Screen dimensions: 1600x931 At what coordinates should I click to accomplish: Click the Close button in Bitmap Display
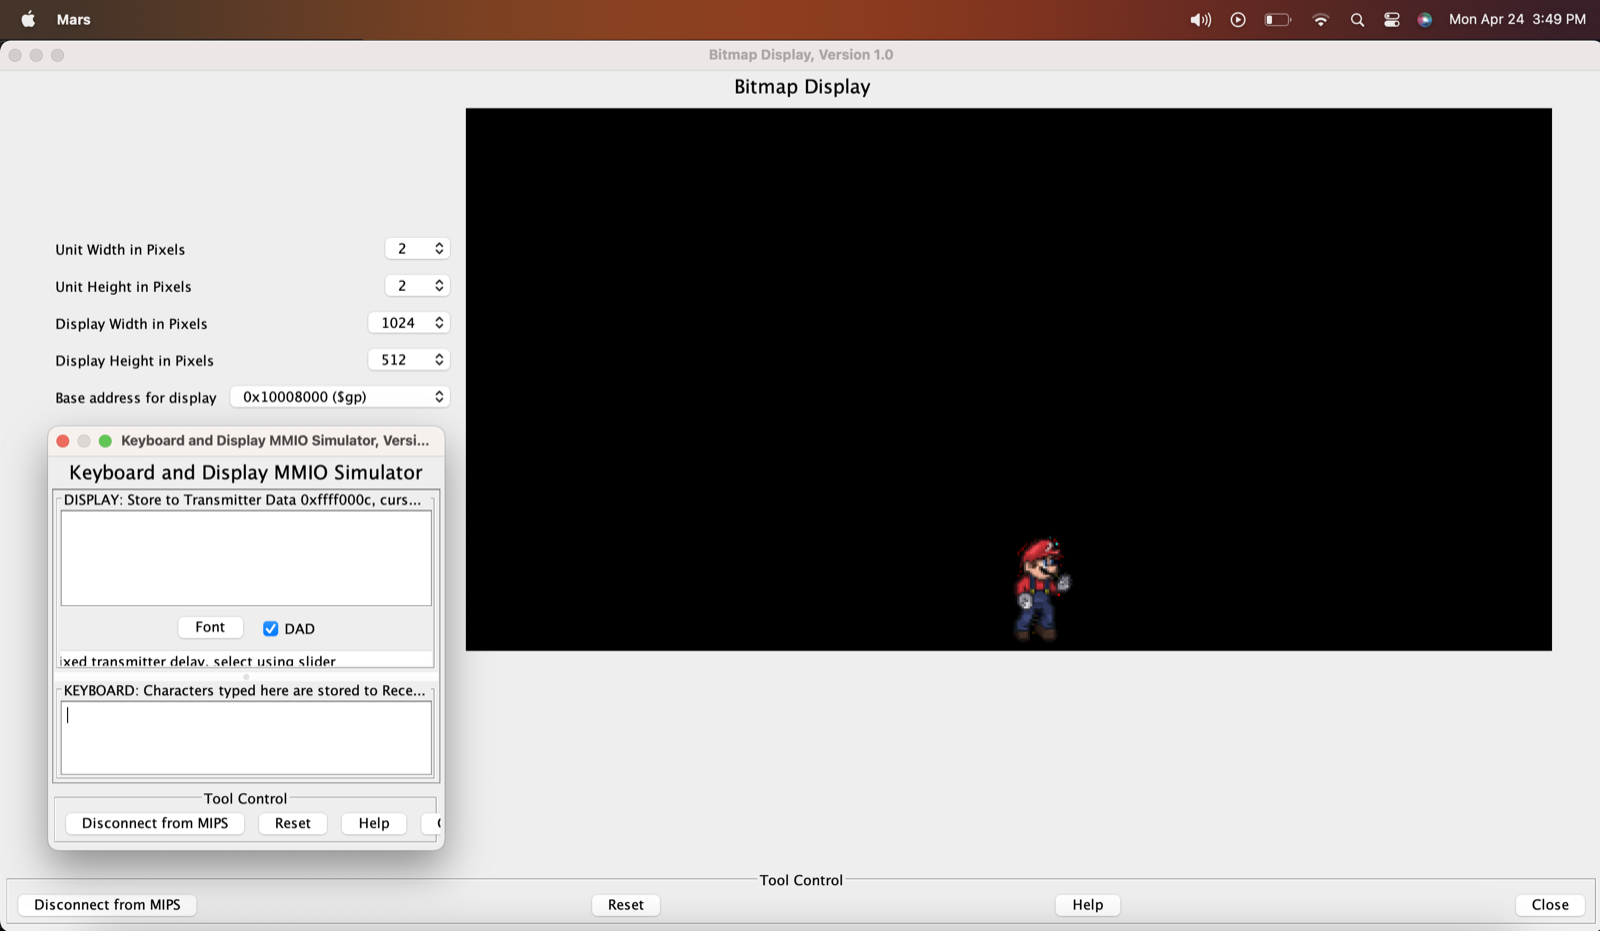pyautogui.click(x=1550, y=904)
